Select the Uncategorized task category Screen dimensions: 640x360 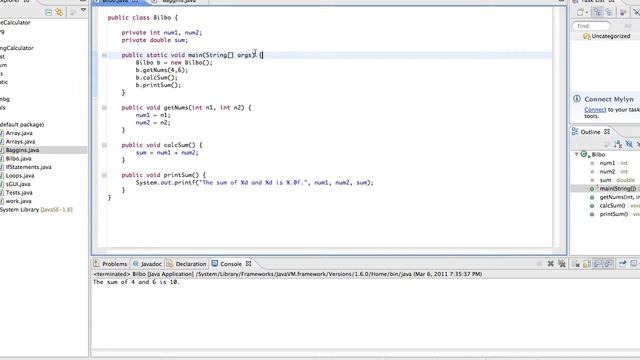(607, 36)
